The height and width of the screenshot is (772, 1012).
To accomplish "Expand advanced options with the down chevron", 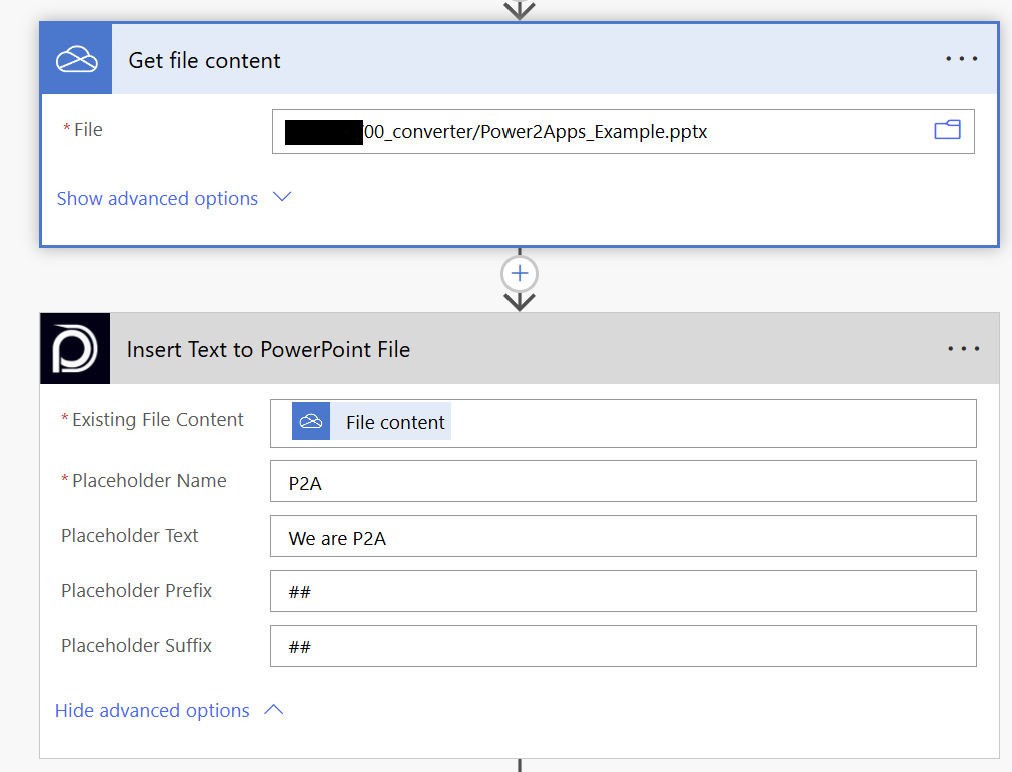I will (282, 197).
